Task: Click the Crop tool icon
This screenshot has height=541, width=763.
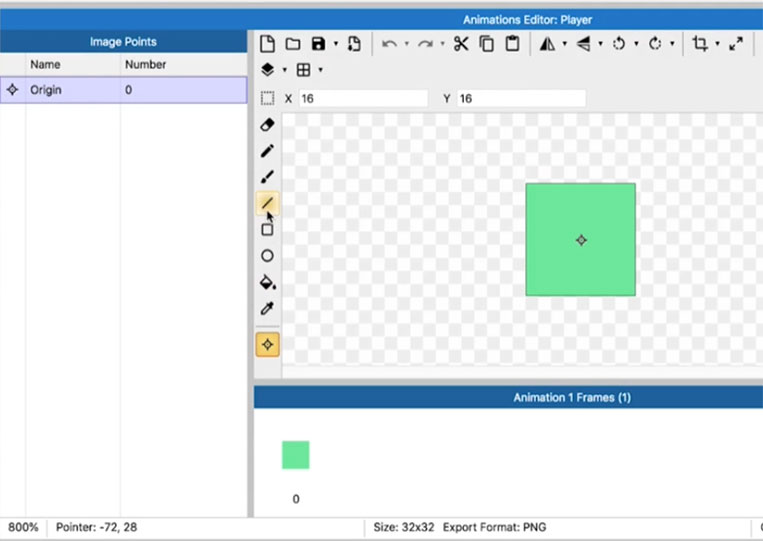Action: click(x=700, y=44)
